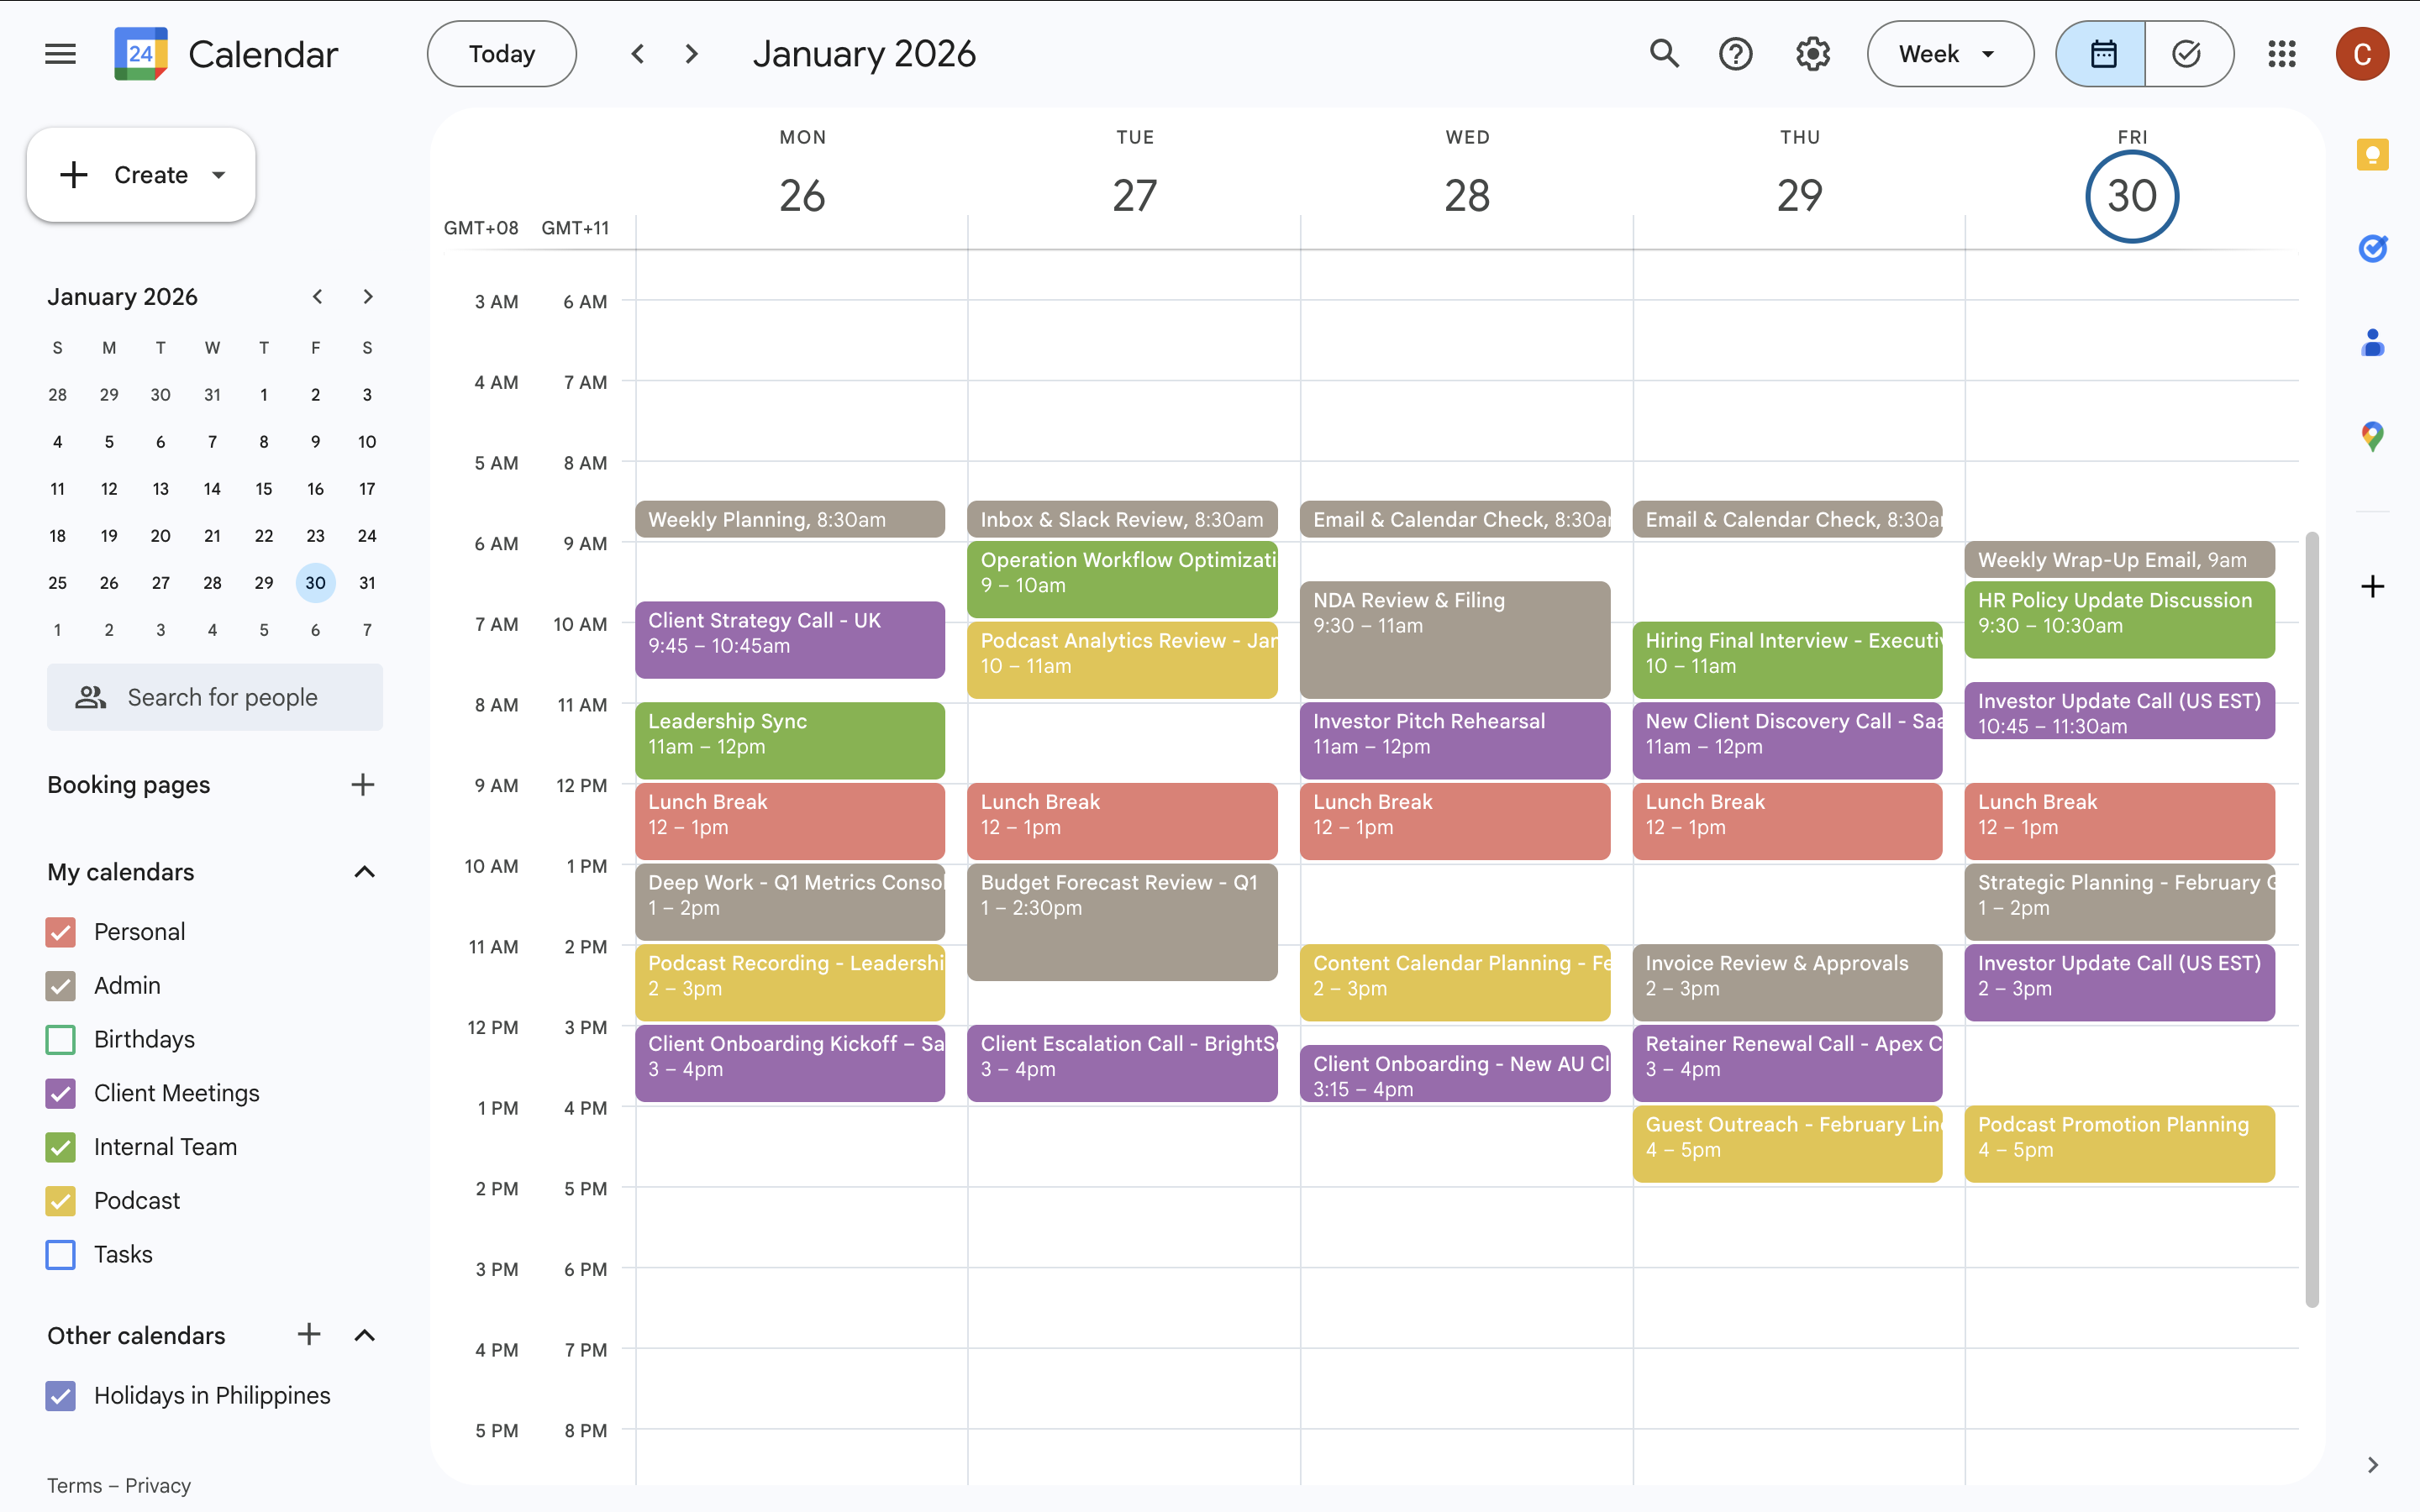Open the support help icon
The height and width of the screenshot is (1512, 2420).
point(1736,54)
